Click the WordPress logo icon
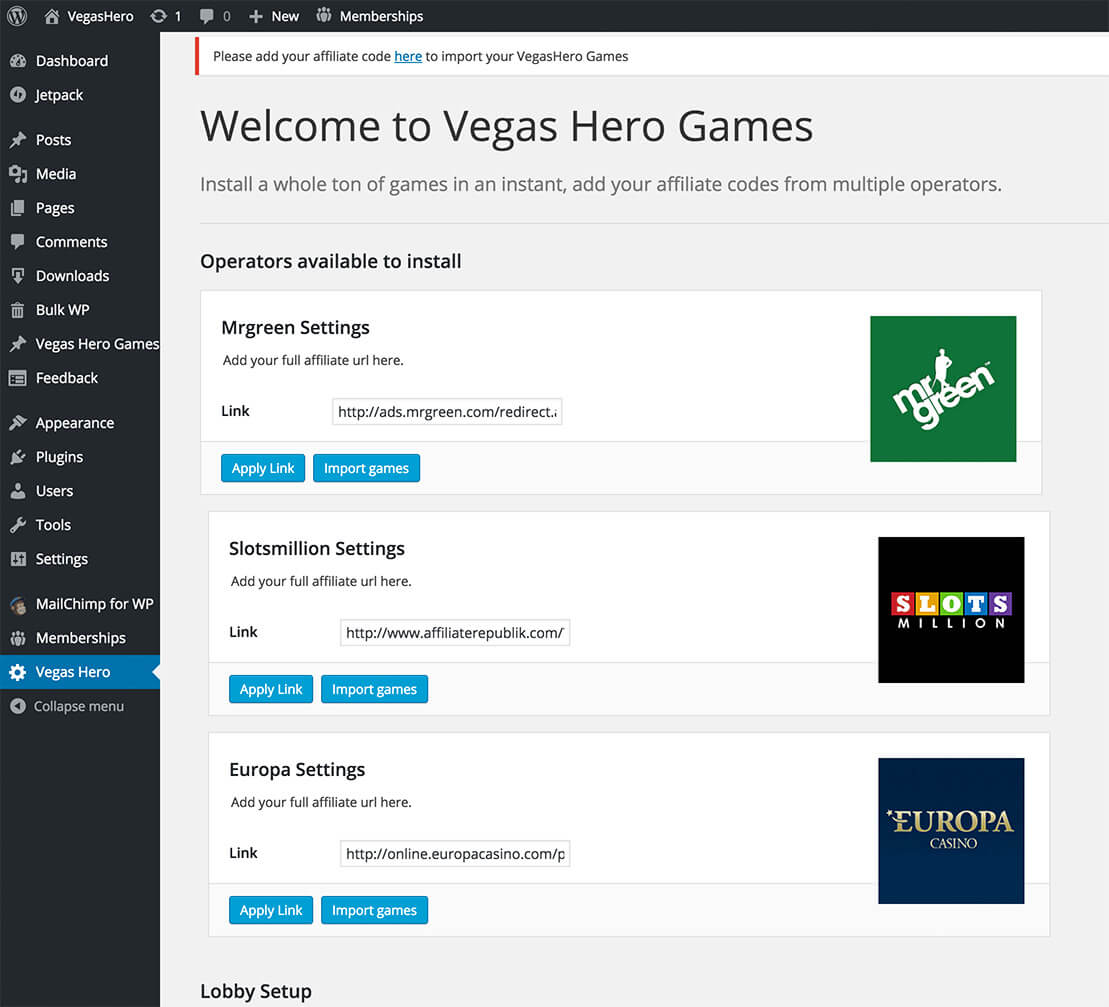Viewport: 1109px width, 1007px height. pyautogui.click(x=17, y=16)
